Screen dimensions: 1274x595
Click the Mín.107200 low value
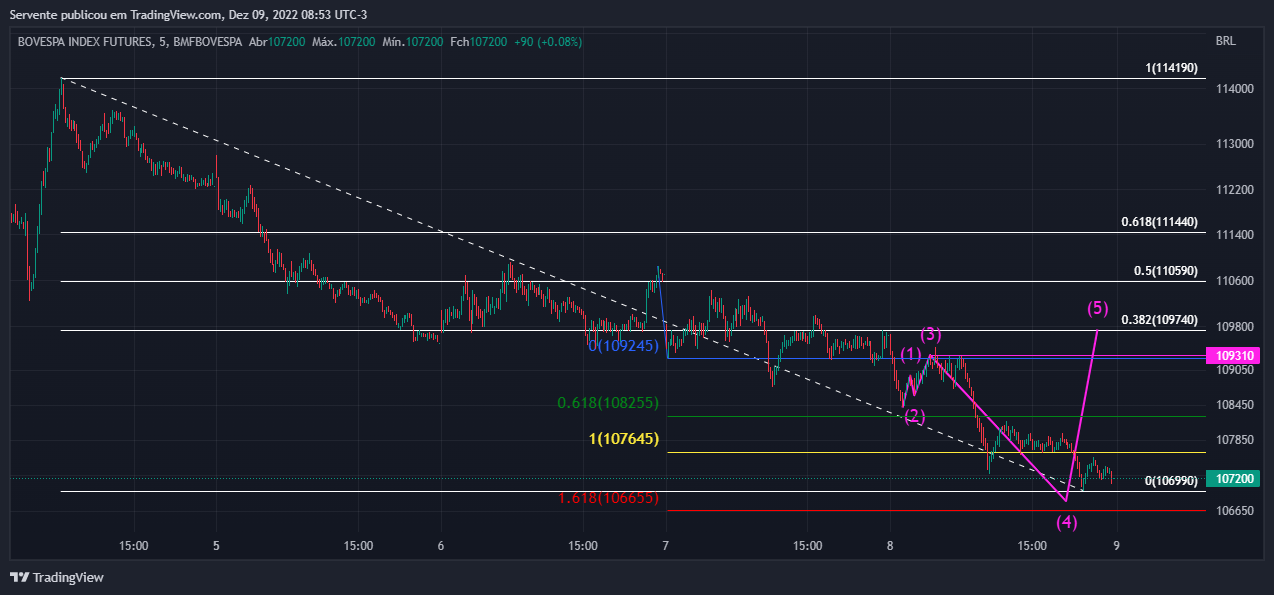coord(413,42)
